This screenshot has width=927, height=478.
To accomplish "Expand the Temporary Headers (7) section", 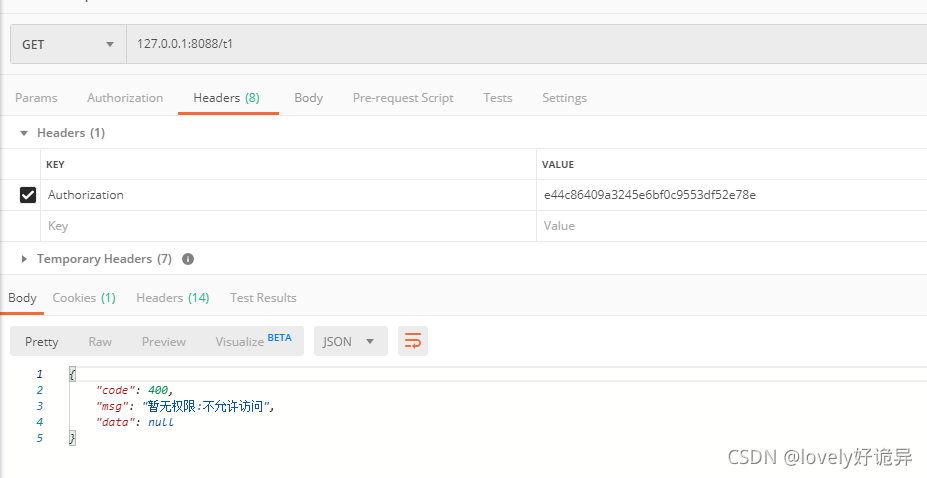I will 24,259.
